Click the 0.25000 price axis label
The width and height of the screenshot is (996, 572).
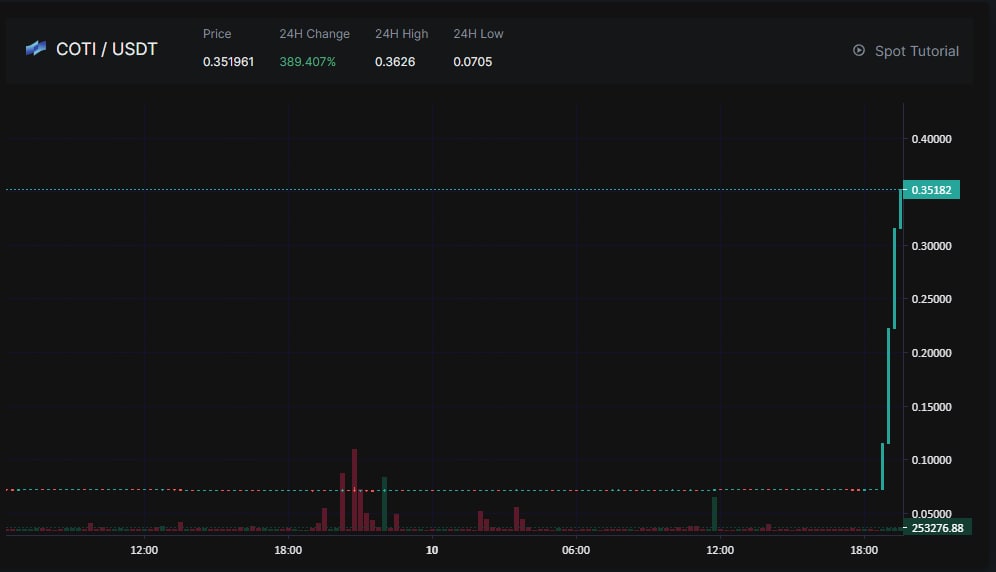click(x=931, y=299)
